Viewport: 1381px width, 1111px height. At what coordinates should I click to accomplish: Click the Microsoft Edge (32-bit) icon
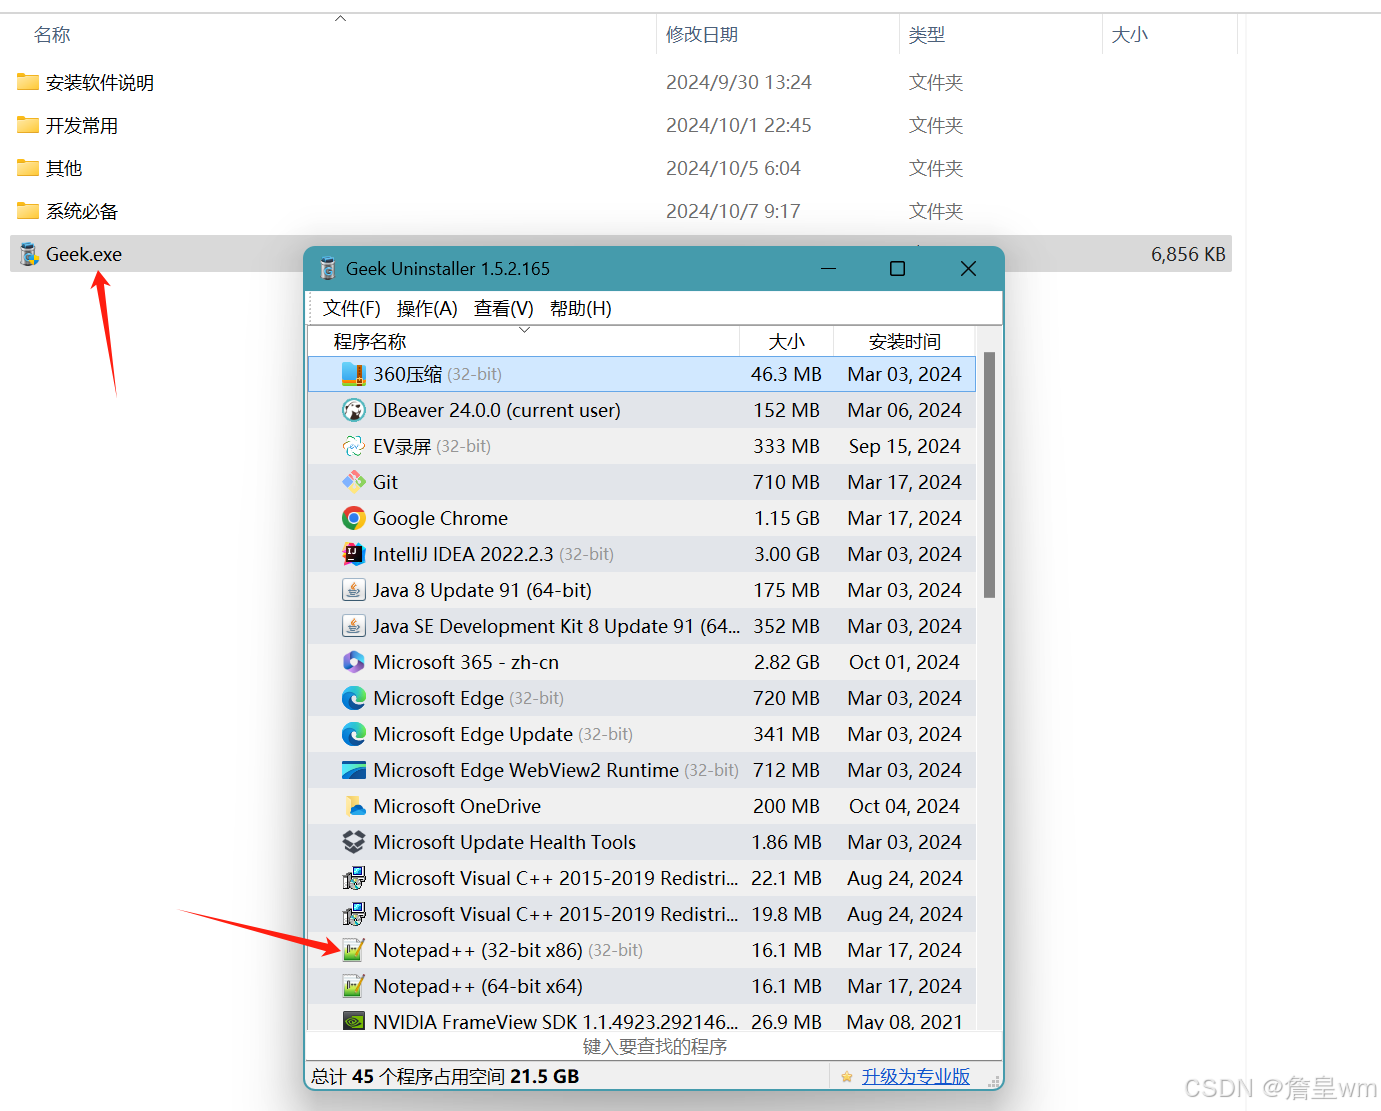pos(354,698)
